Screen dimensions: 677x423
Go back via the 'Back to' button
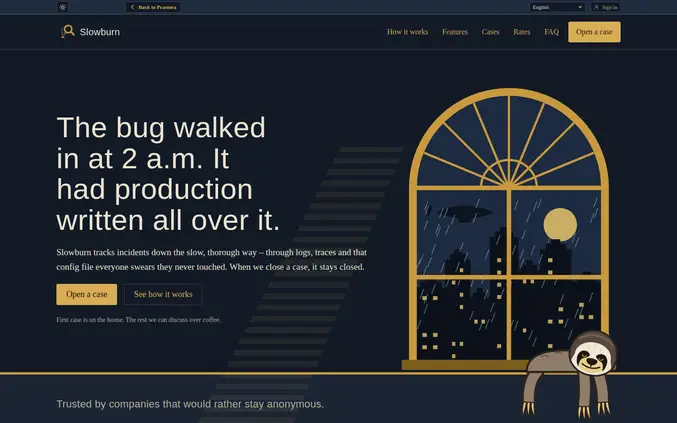pyautogui.click(x=153, y=7)
